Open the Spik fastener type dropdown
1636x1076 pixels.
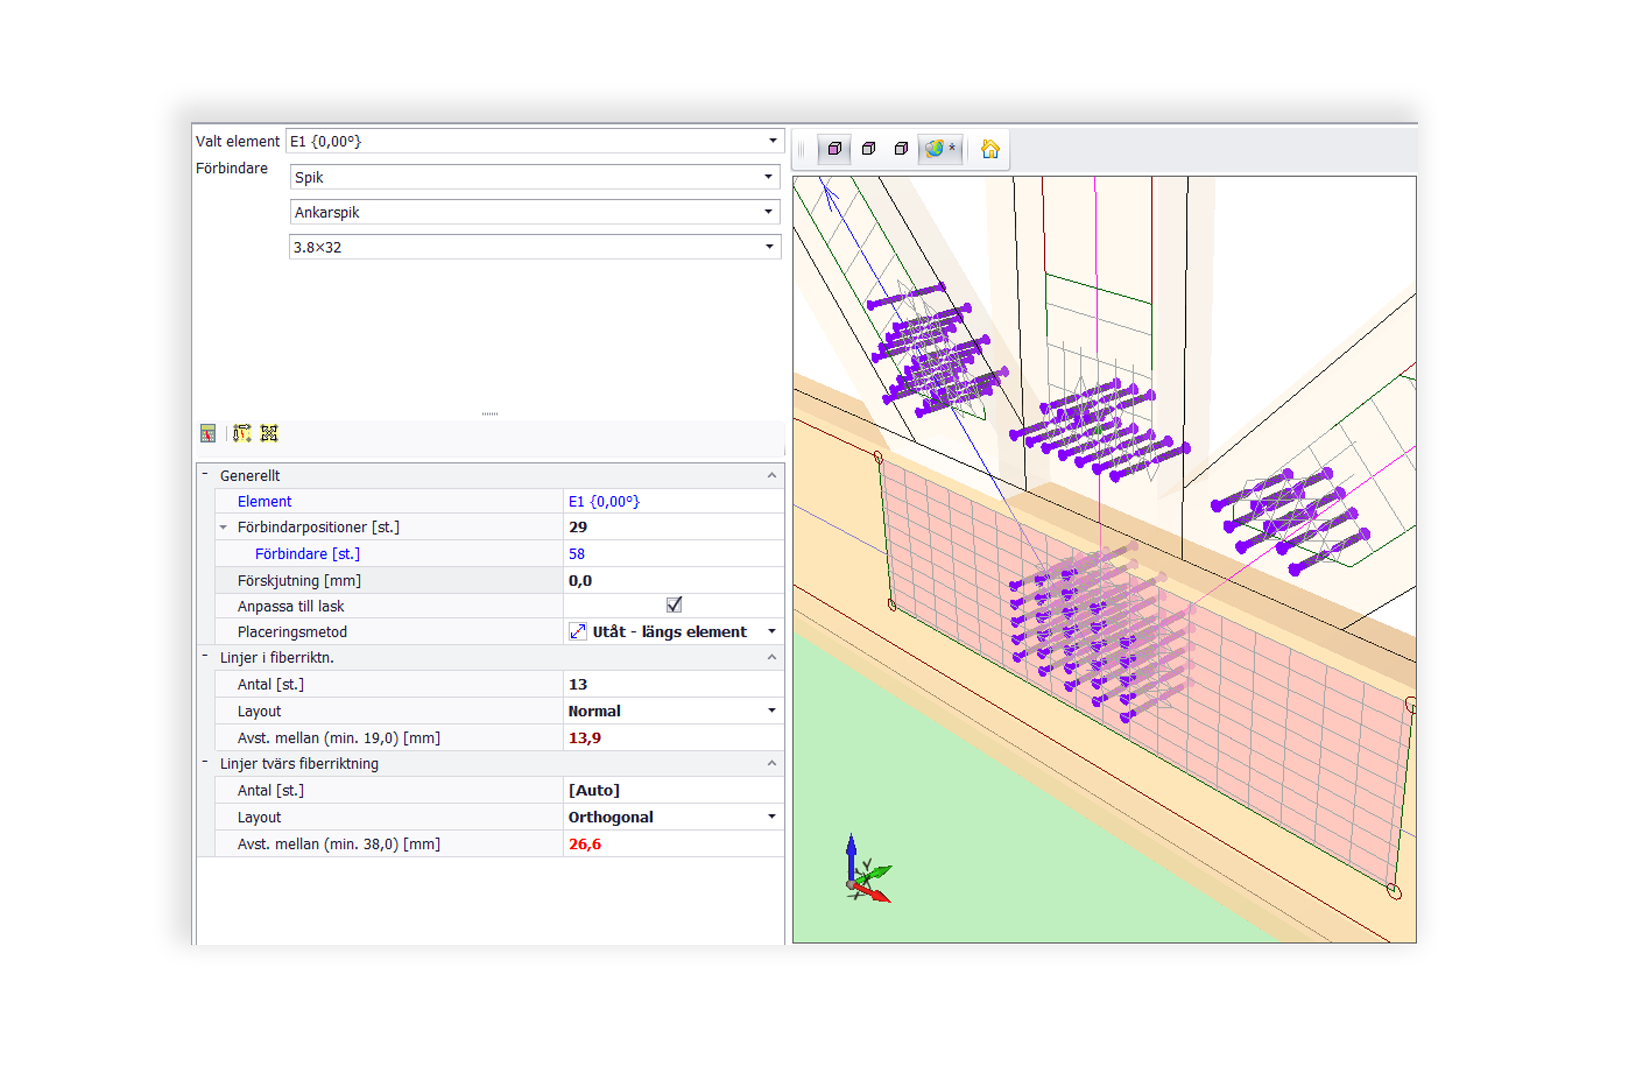point(768,177)
